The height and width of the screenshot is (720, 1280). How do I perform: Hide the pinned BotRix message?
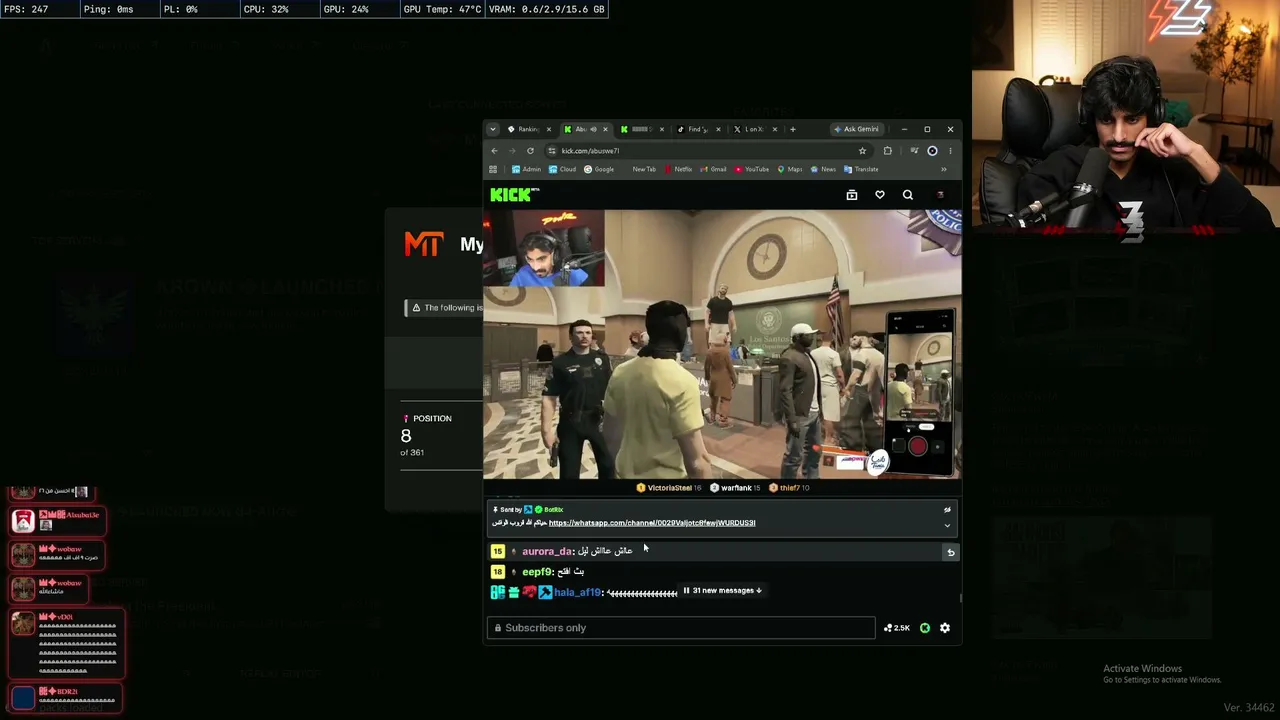[947, 510]
